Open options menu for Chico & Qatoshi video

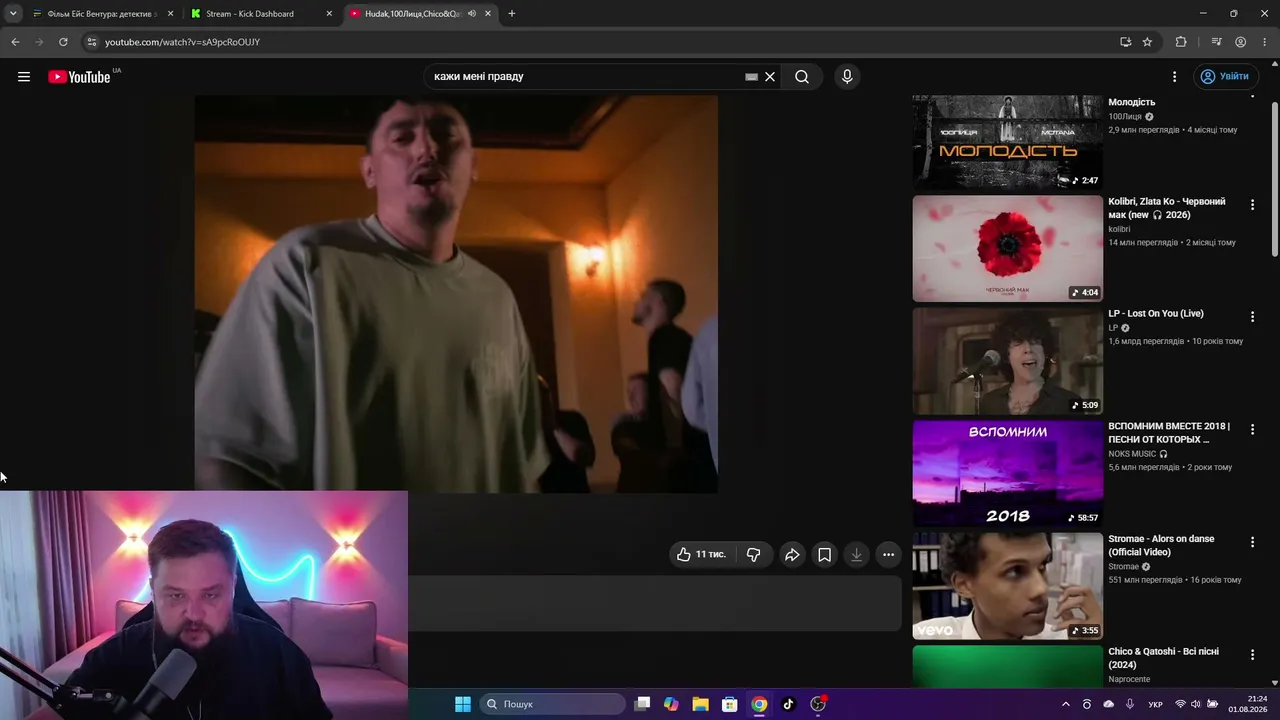(1252, 655)
